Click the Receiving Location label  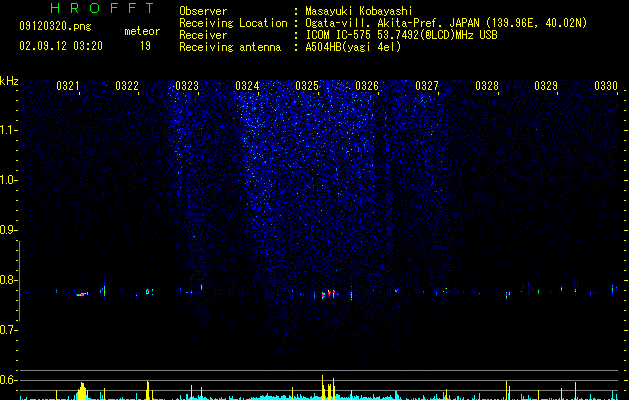tap(233, 23)
